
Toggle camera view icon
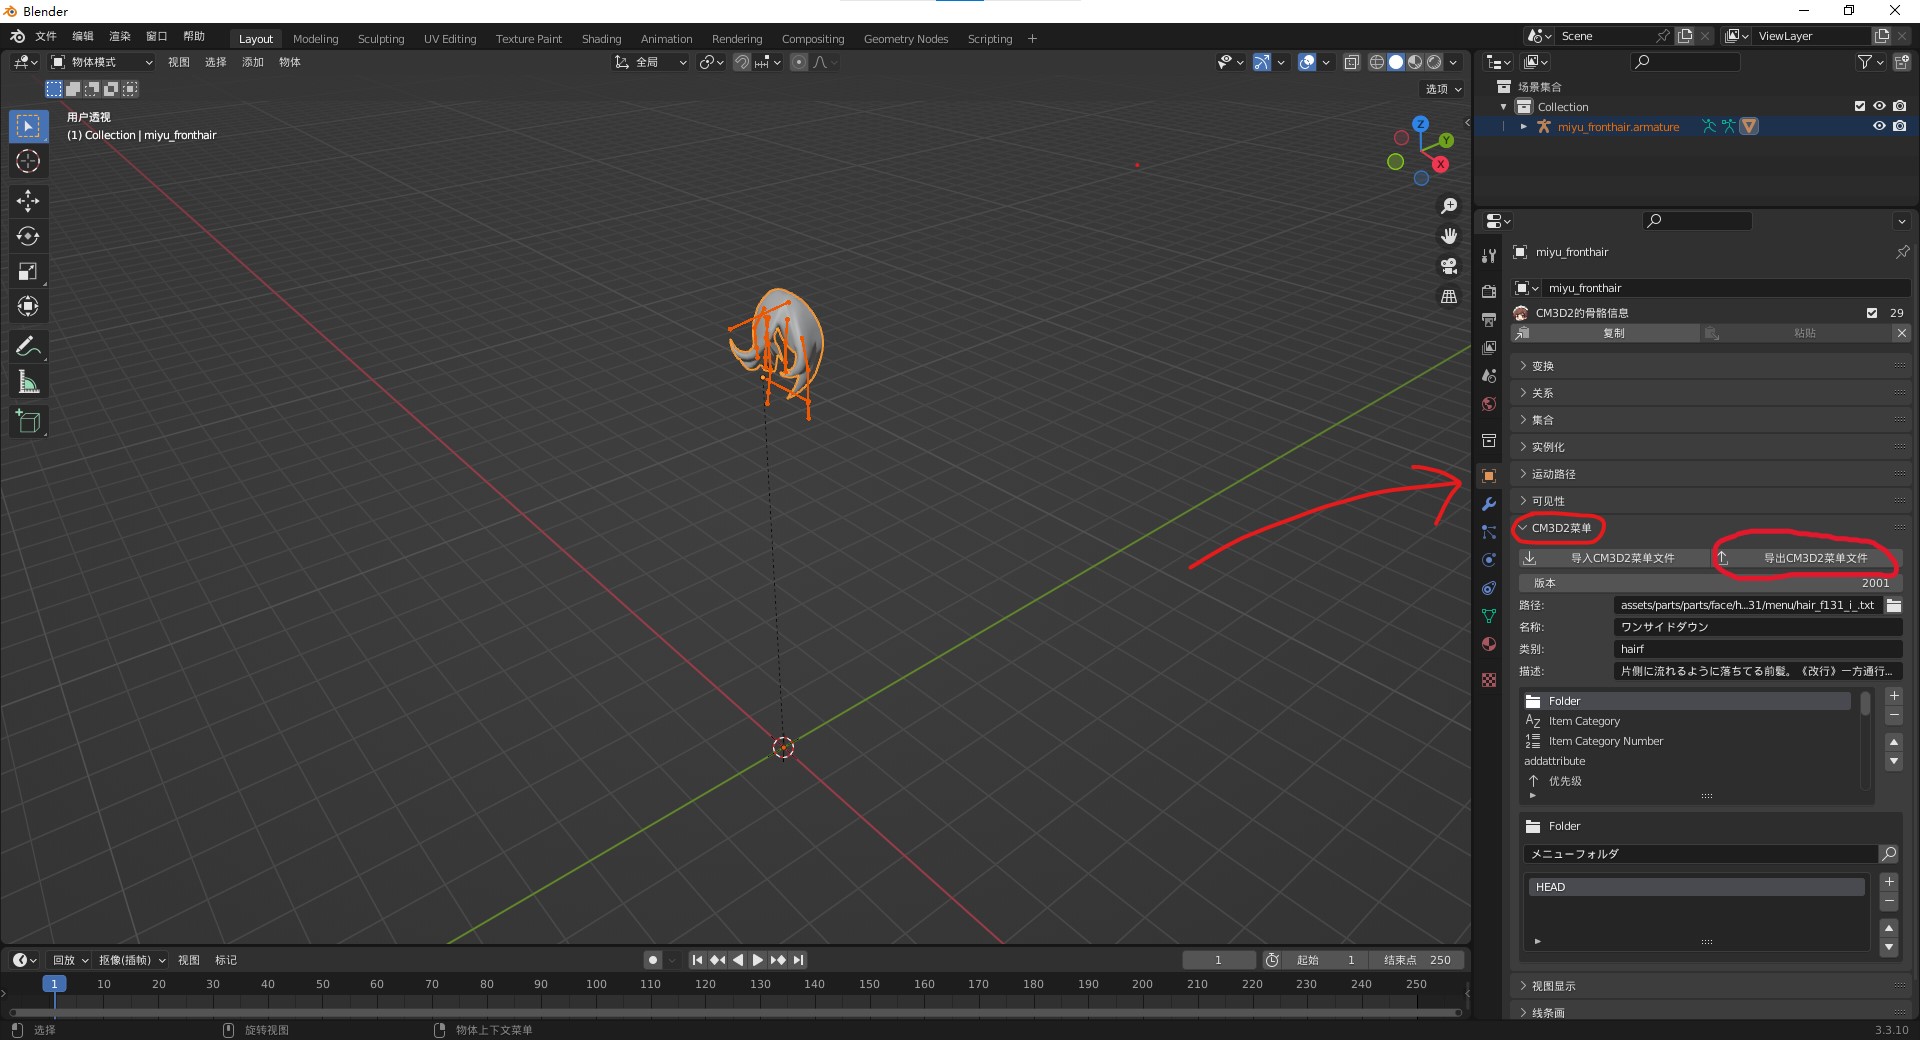pos(1448,266)
